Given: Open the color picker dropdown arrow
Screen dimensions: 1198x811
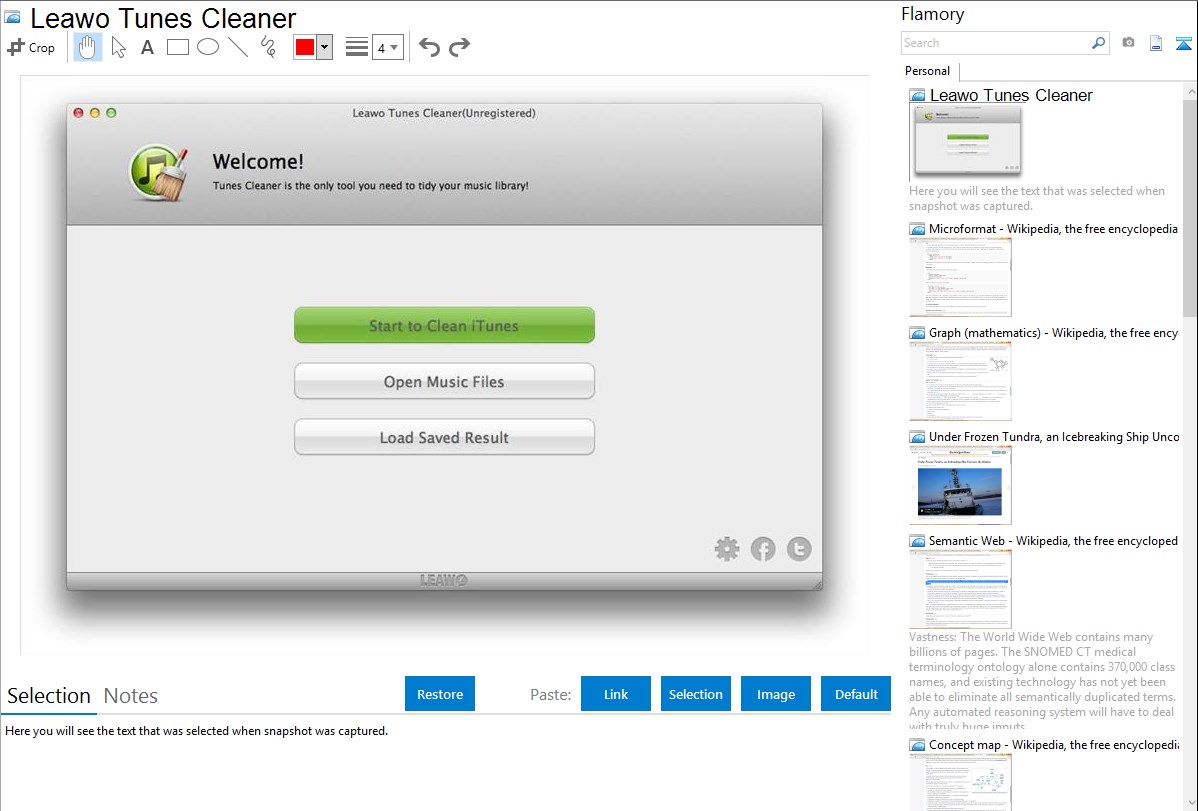Looking at the screenshot, I should pyautogui.click(x=325, y=47).
